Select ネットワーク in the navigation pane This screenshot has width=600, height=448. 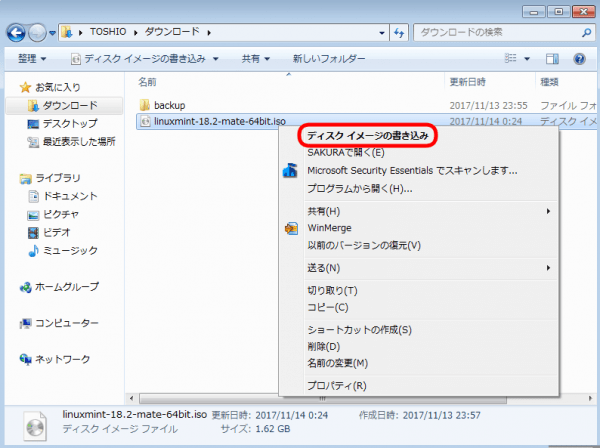(x=62, y=359)
